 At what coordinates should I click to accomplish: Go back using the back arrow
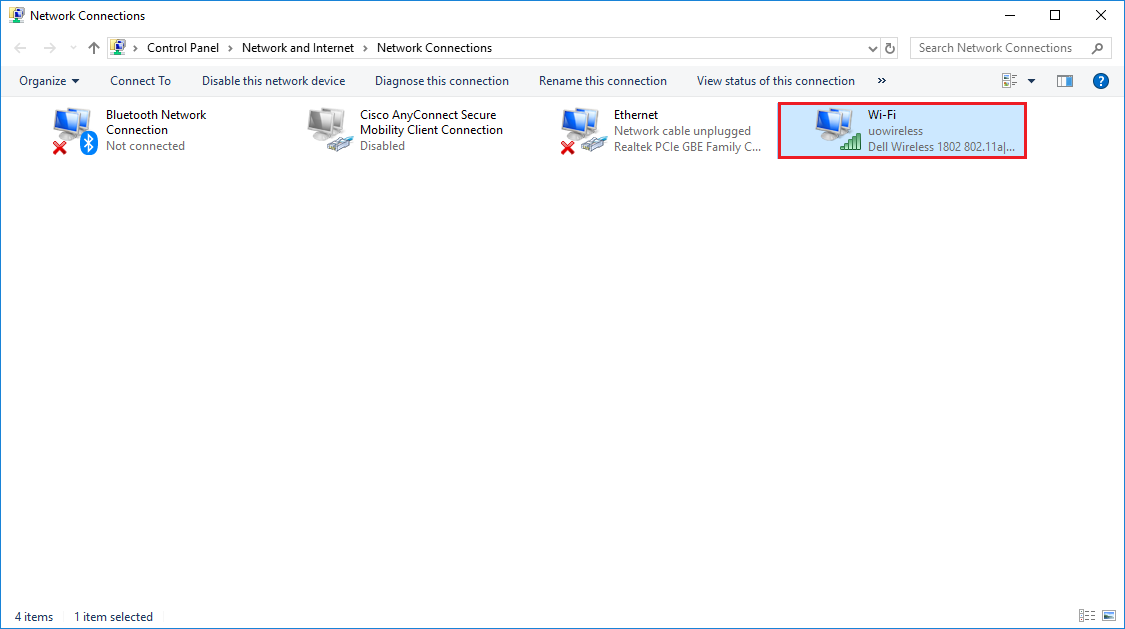[x=20, y=48]
